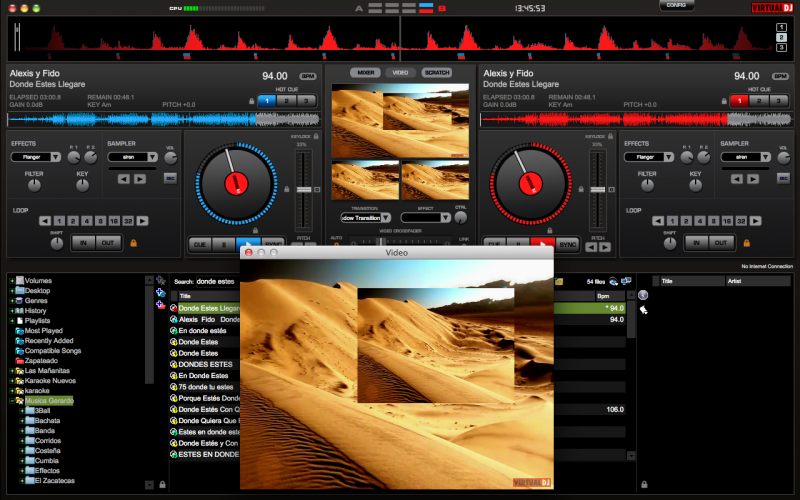Viewport: 800px width, 500px height.
Task: Click right deck SYNC button
Action: click(567, 244)
